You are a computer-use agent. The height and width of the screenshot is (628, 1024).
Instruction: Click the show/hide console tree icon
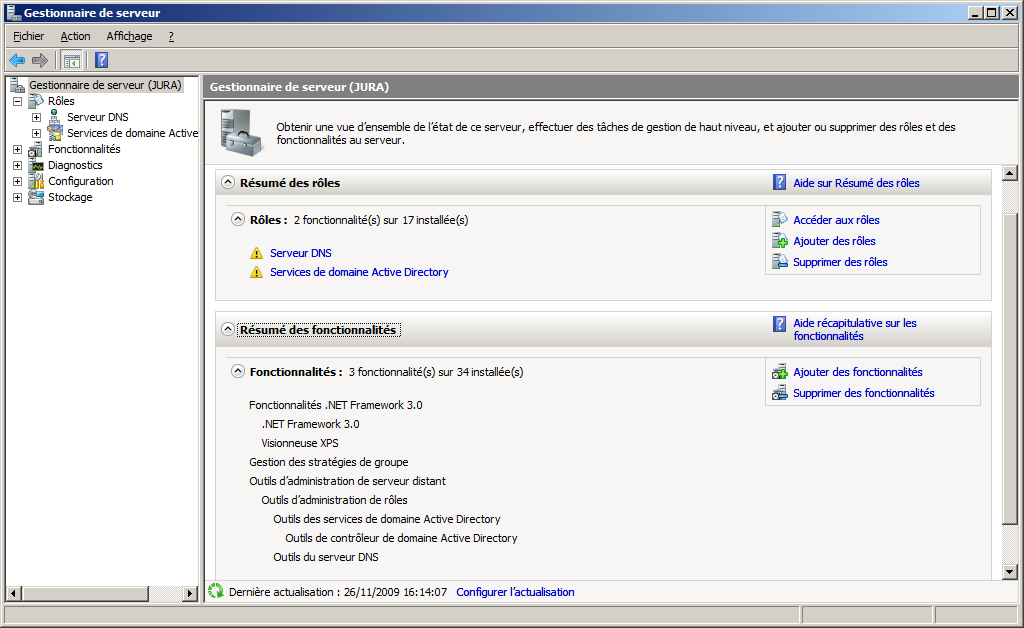tap(71, 60)
